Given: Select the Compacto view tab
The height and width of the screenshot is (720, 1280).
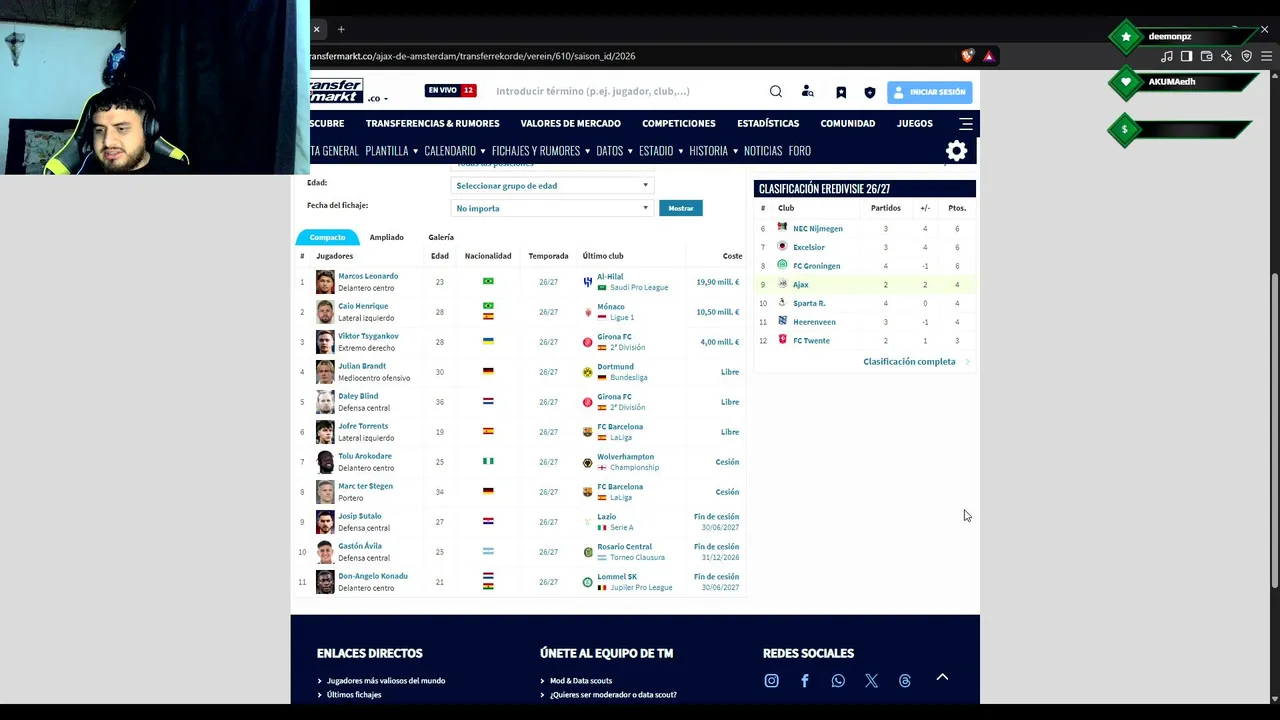Looking at the screenshot, I should (x=327, y=238).
